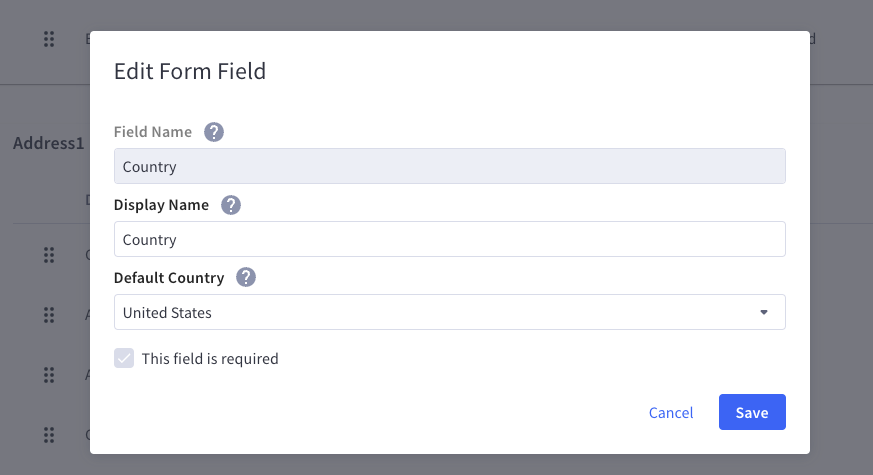The height and width of the screenshot is (475, 873).
Task: Open the Default Country dropdown showing United States
Action: coord(450,312)
